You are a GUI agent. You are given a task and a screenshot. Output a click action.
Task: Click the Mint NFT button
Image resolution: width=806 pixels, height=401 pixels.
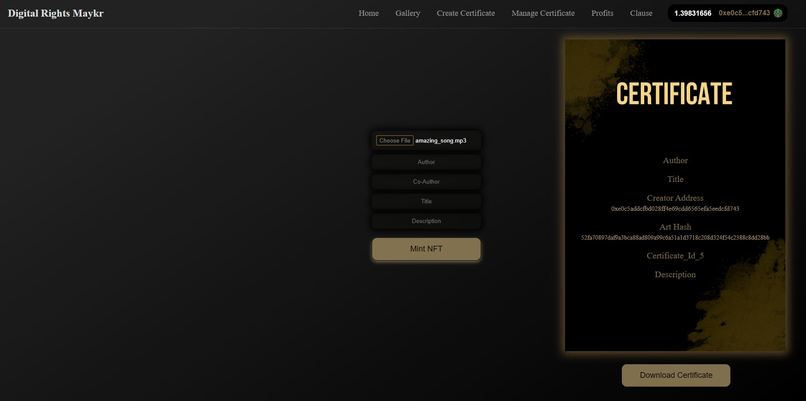tap(426, 249)
